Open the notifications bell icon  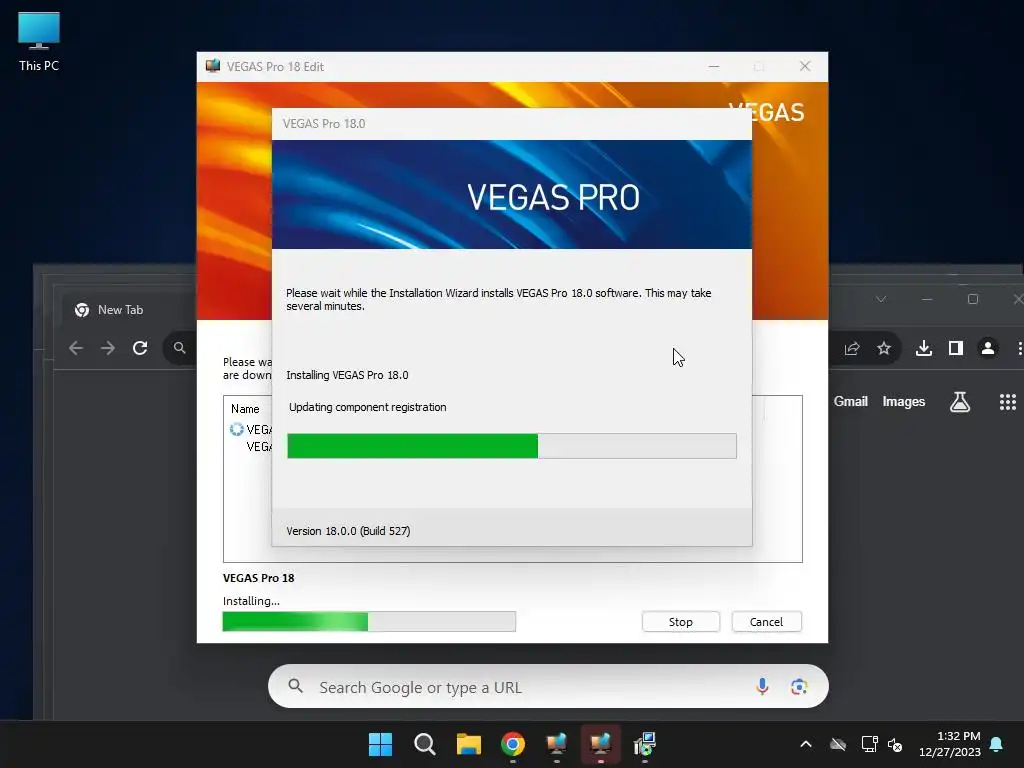(x=997, y=744)
